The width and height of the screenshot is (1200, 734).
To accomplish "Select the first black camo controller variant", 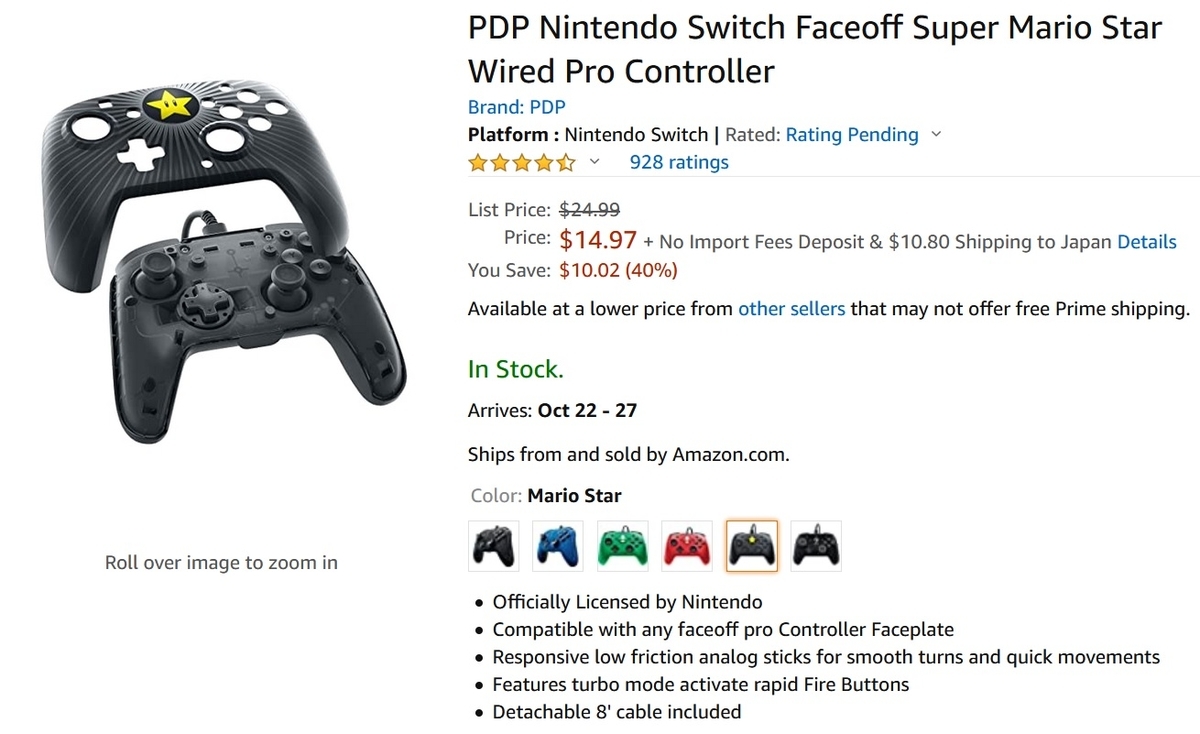I will [493, 545].
